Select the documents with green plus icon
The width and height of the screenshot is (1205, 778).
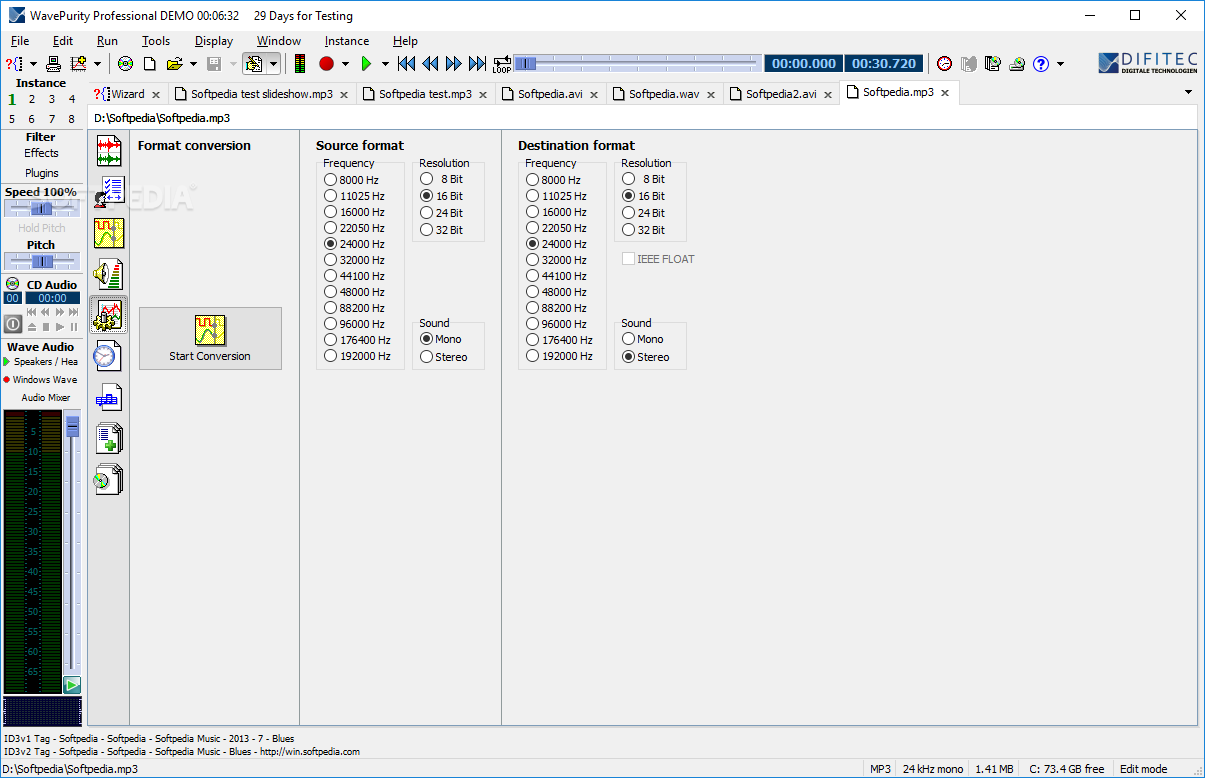(x=109, y=438)
